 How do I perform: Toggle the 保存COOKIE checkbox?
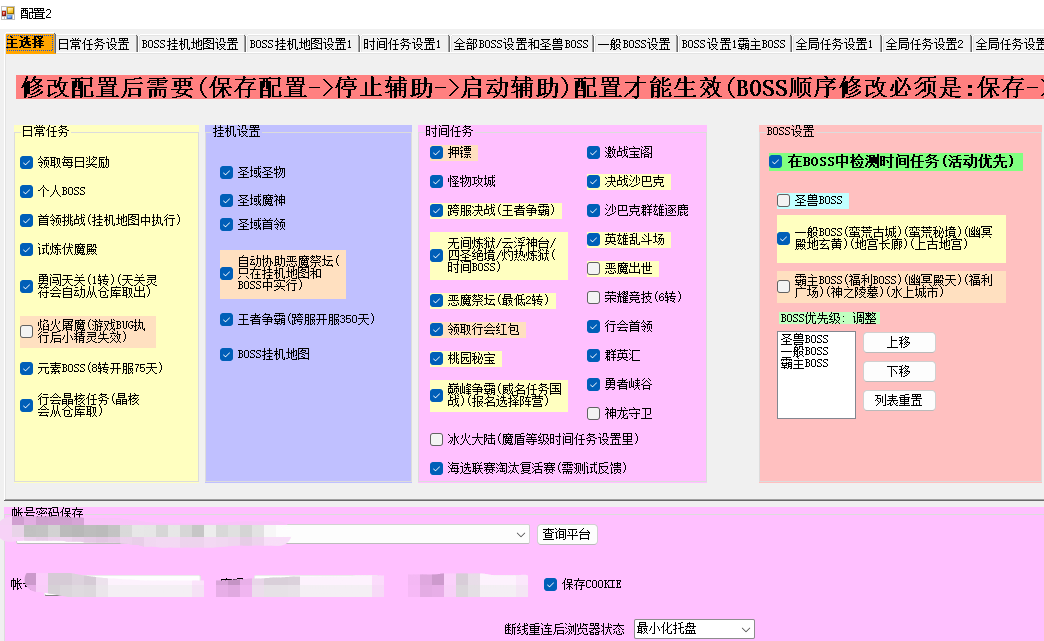coord(550,584)
